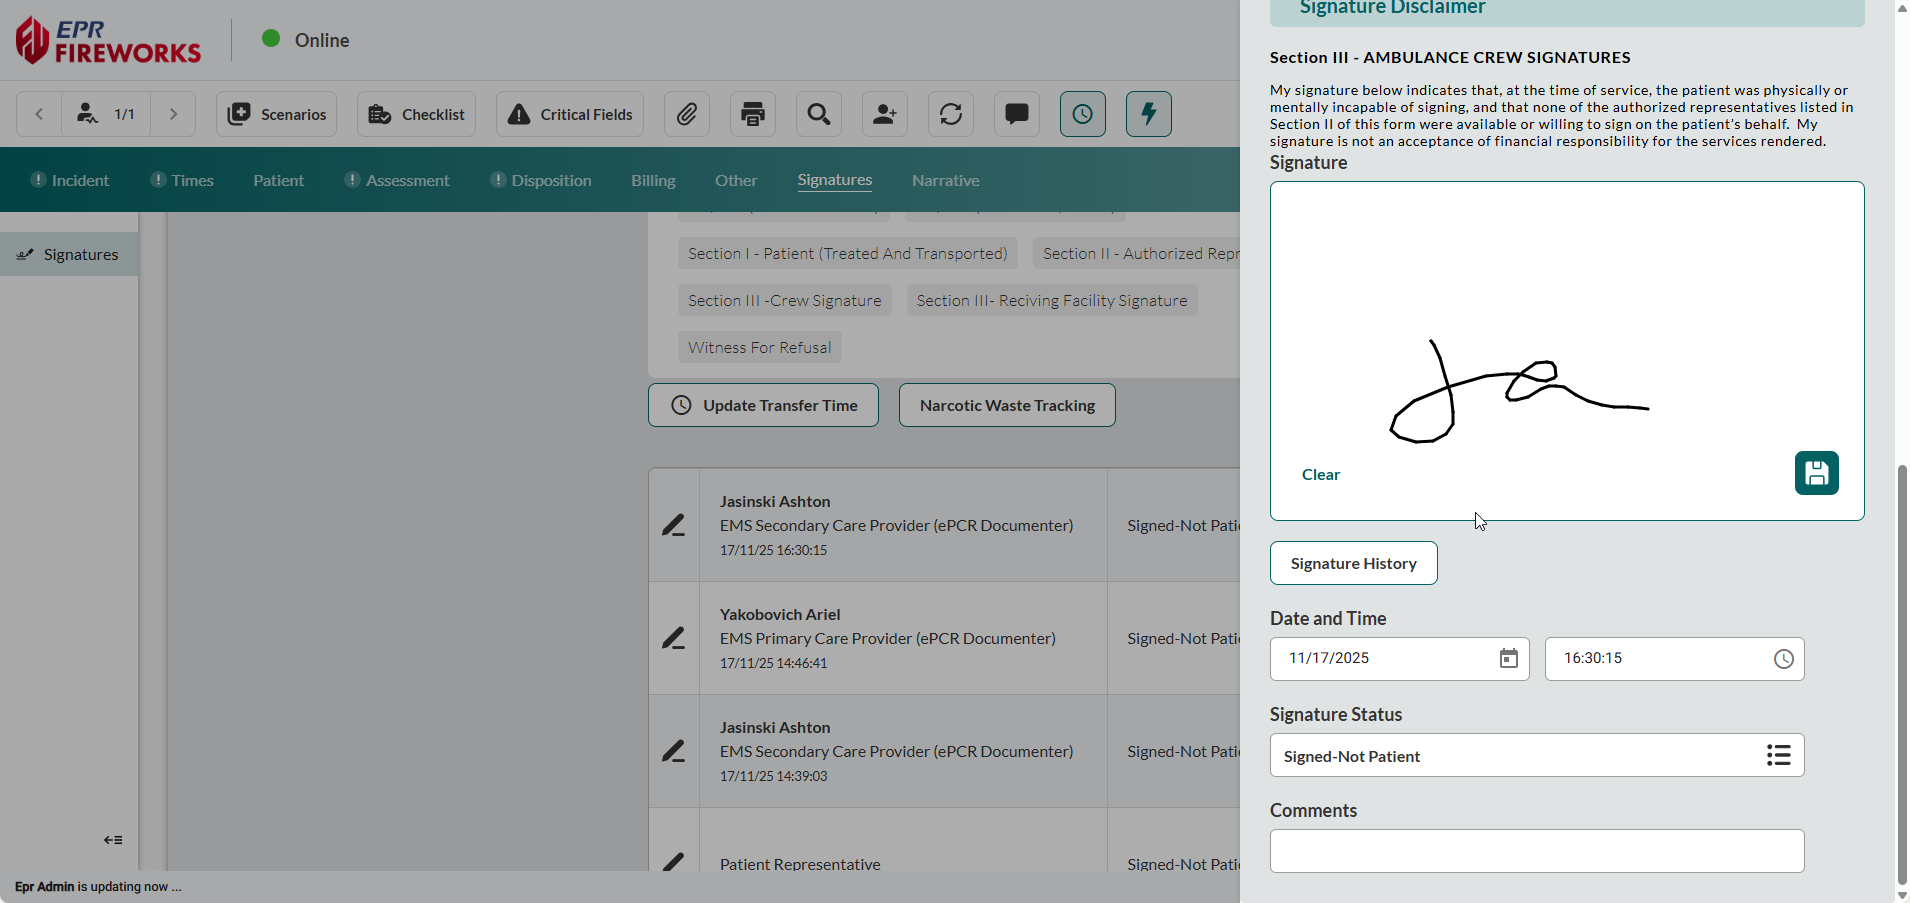Click the lightning bolt quick action icon

[1149, 114]
